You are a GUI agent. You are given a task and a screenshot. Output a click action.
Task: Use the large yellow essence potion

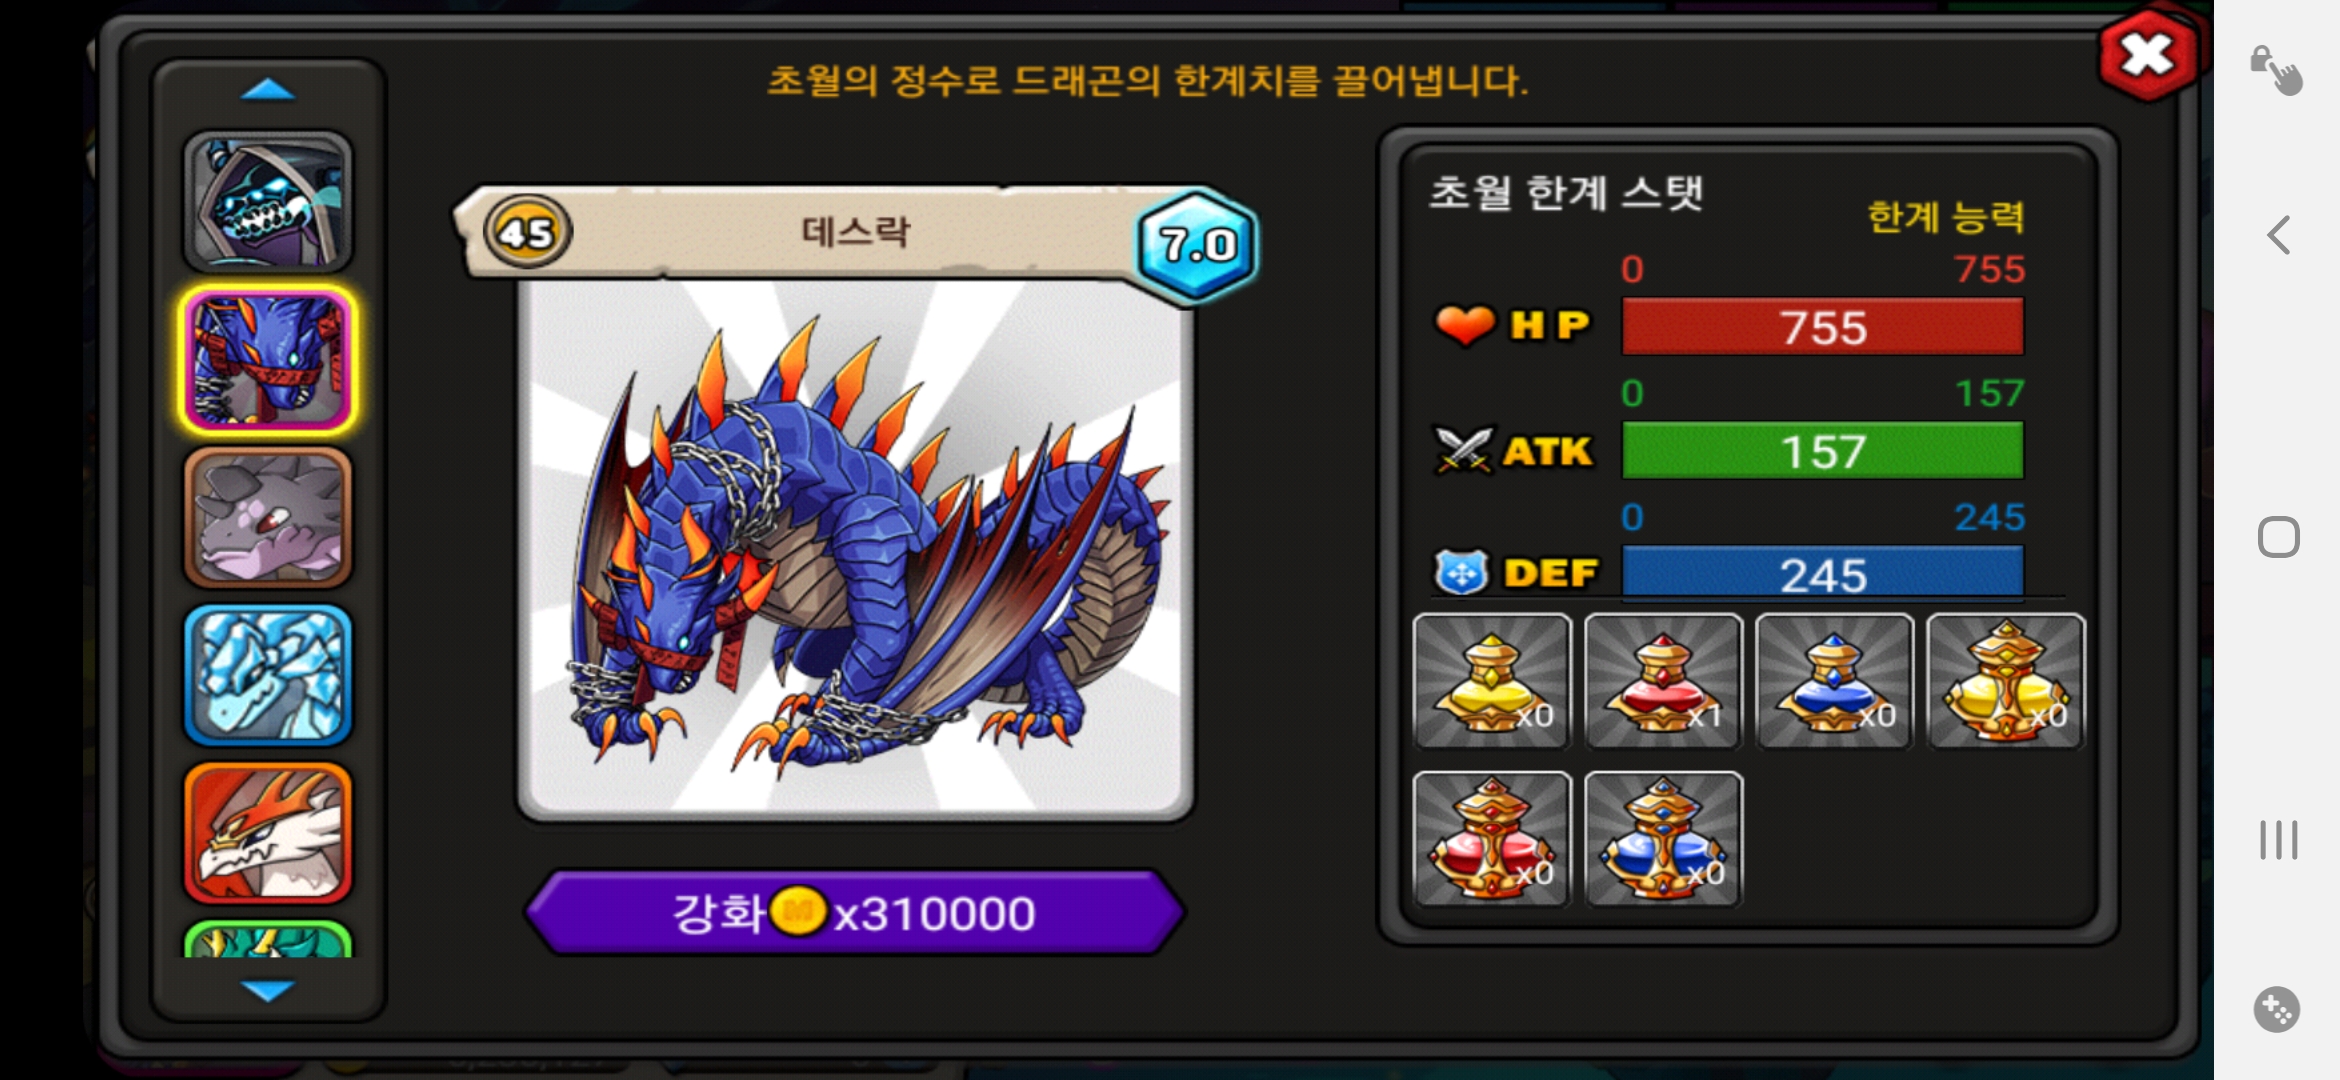tap(2005, 681)
